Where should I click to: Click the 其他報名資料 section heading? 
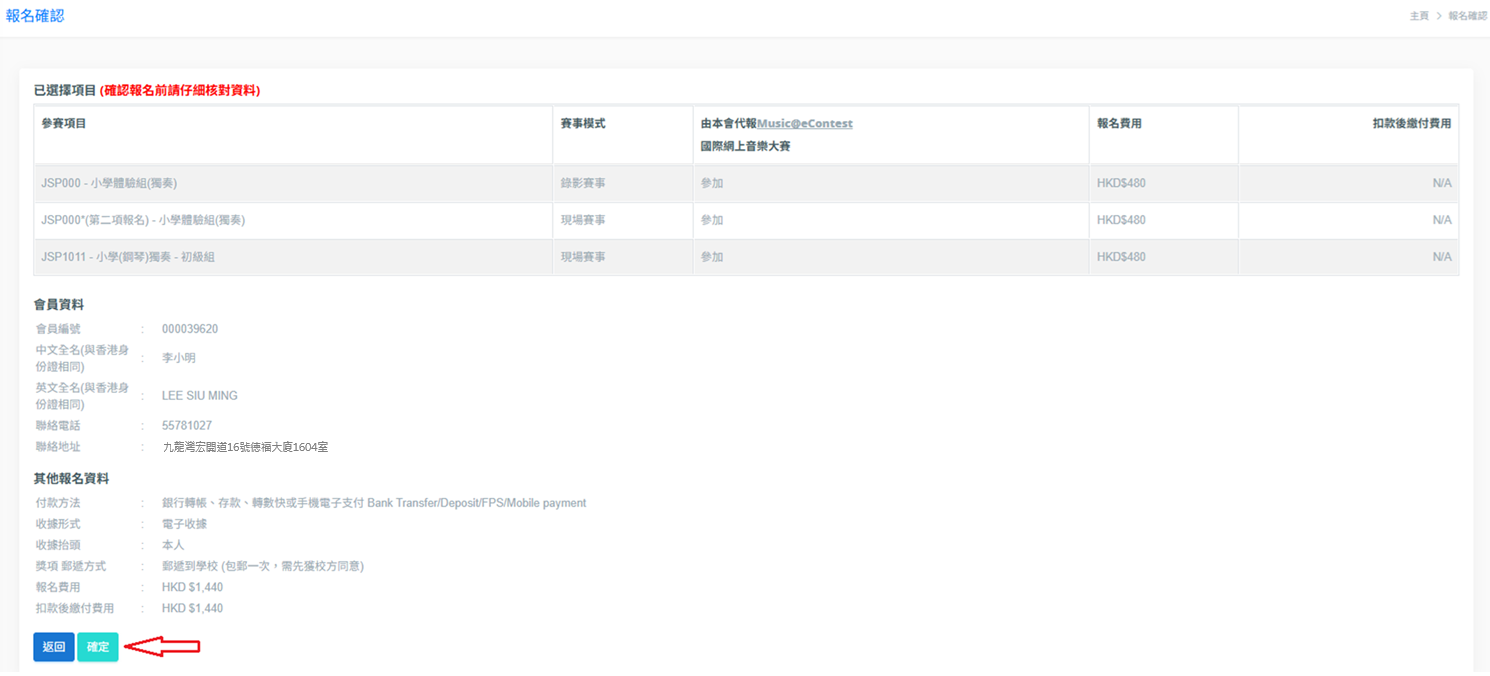coord(71,479)
